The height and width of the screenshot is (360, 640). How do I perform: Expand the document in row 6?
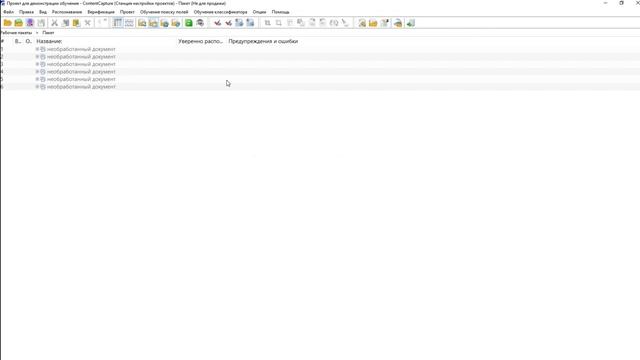pyautogui.click(x=38, y=87)
